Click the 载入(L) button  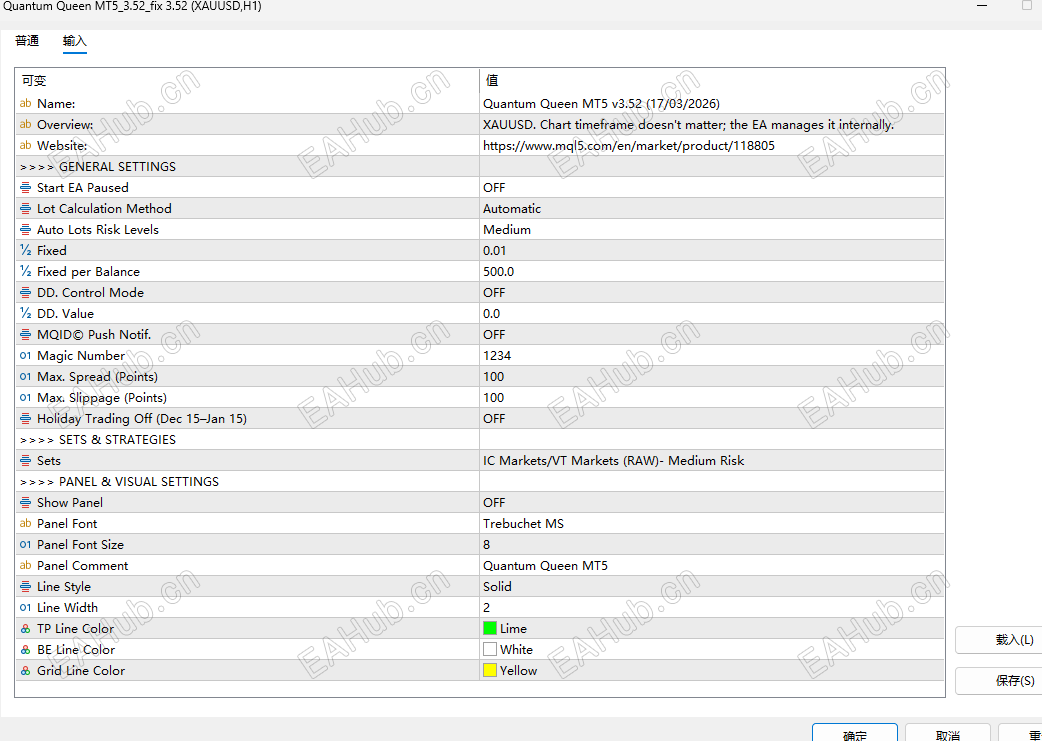(x=999, y=640)
